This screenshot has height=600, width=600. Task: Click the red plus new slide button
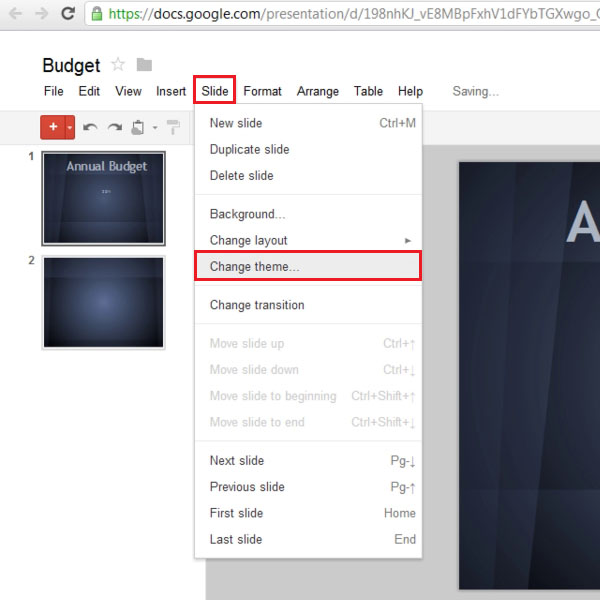[53, 127]
